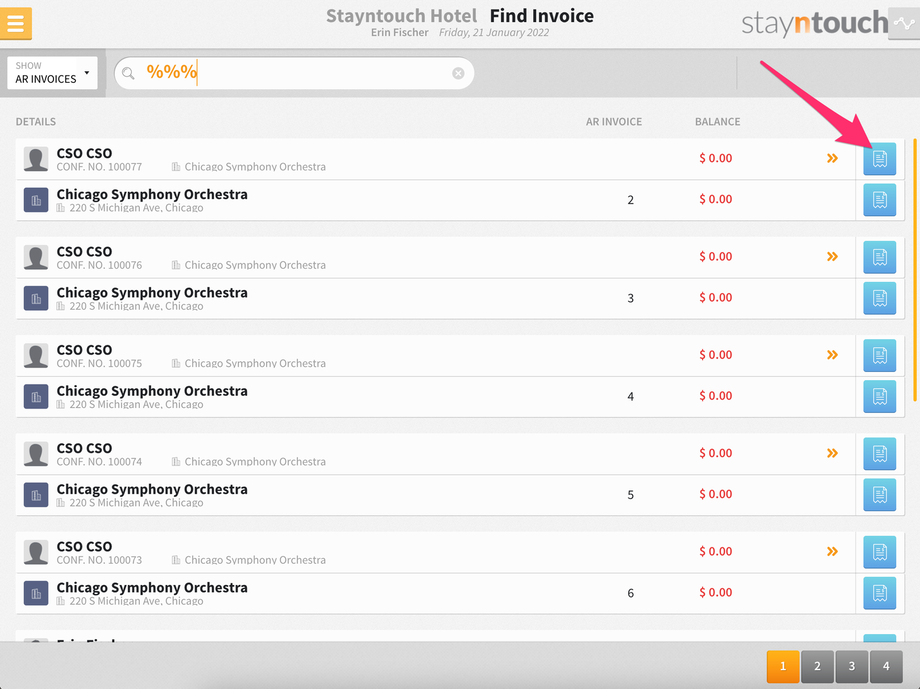Open the SHOW AR Invoices dropdown
920x689 pixels.
point(52,73)
